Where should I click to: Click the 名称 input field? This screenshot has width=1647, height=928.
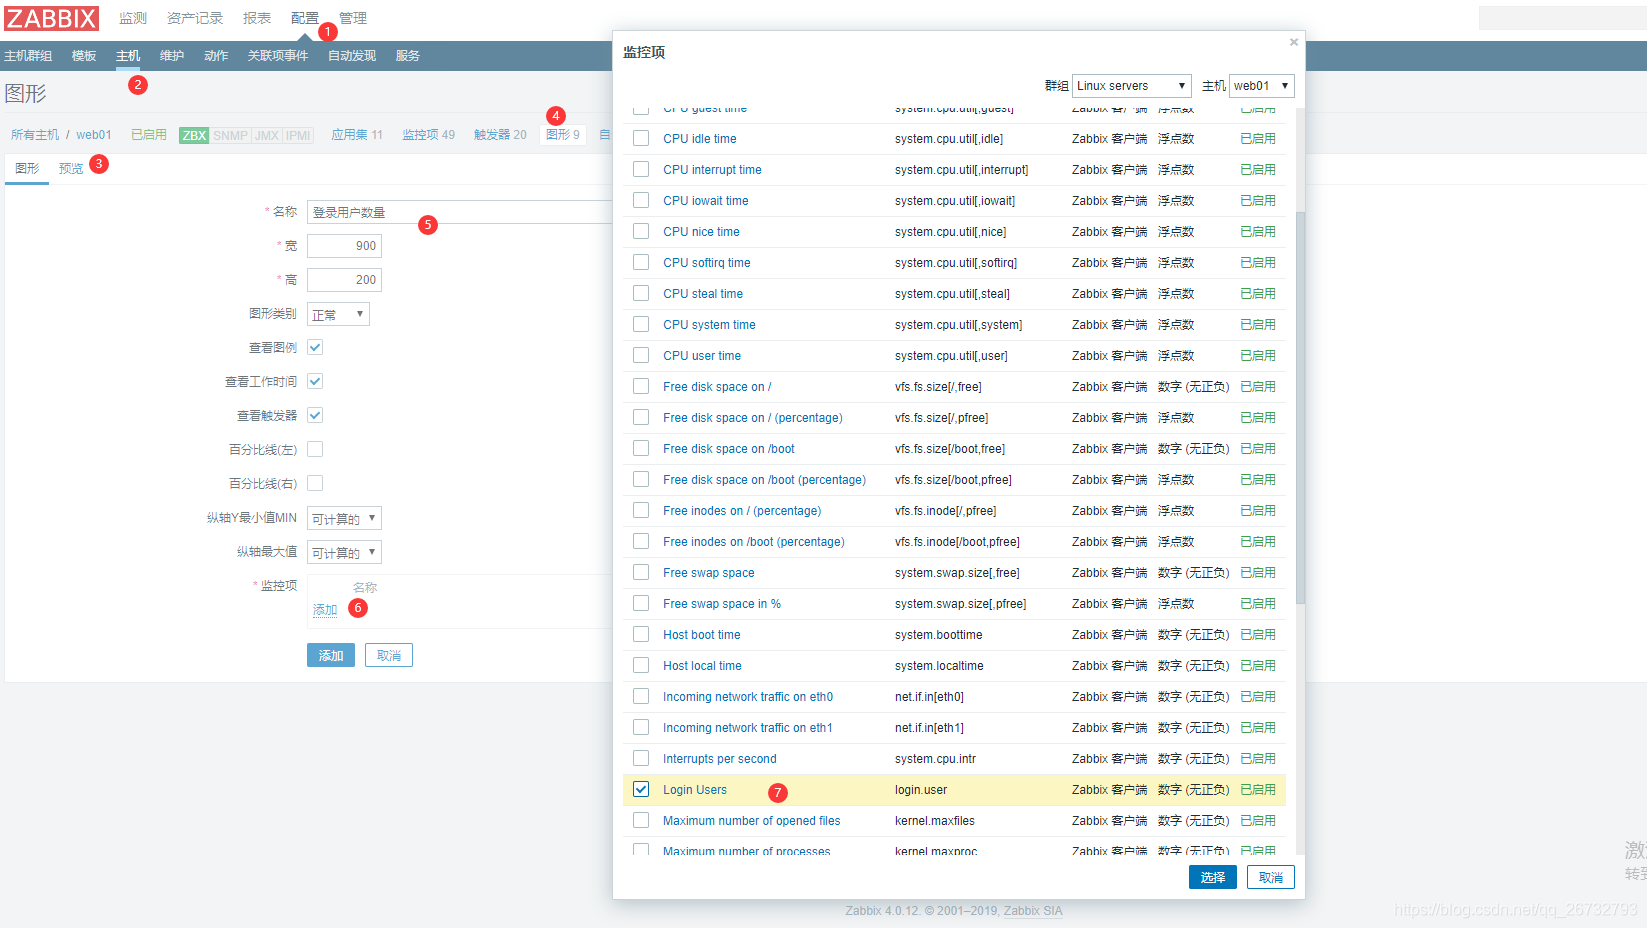point(460,212)
